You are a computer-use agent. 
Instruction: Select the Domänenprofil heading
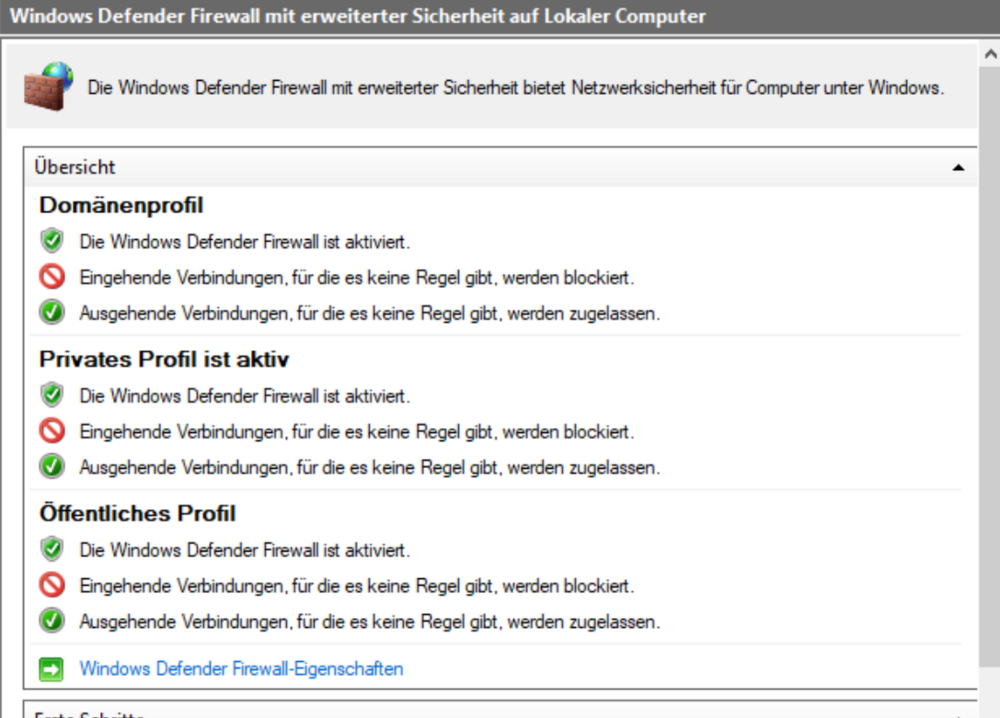coord(121,205)
